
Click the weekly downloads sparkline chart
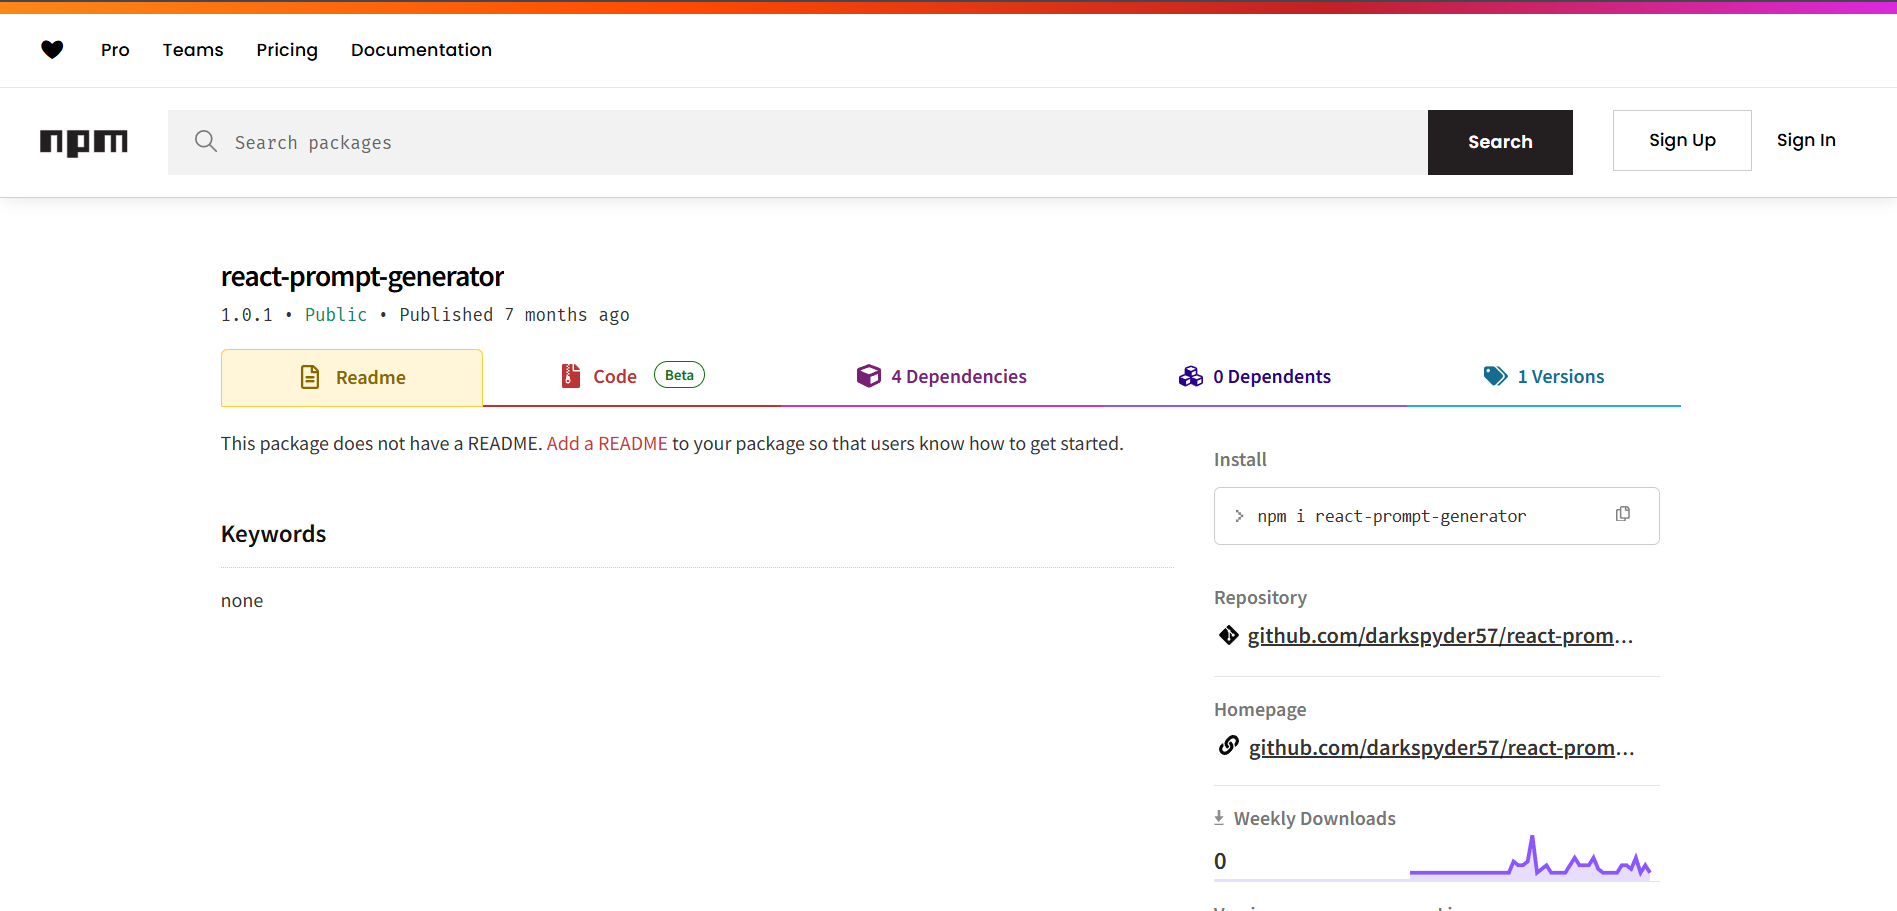coord(1530,859)
